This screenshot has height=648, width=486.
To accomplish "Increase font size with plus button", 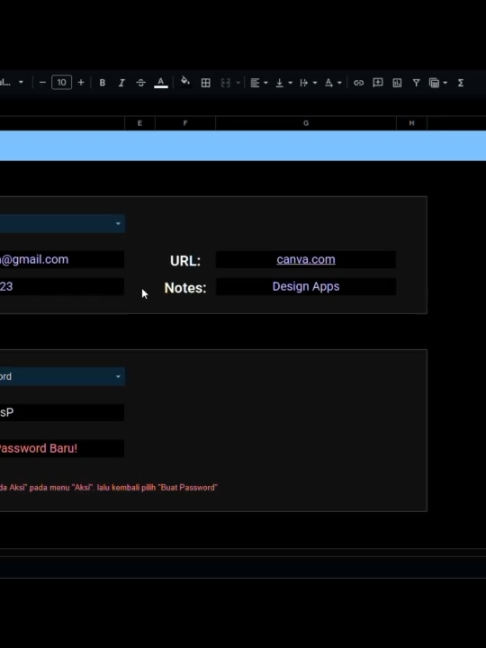I will (x=81, y=83).
